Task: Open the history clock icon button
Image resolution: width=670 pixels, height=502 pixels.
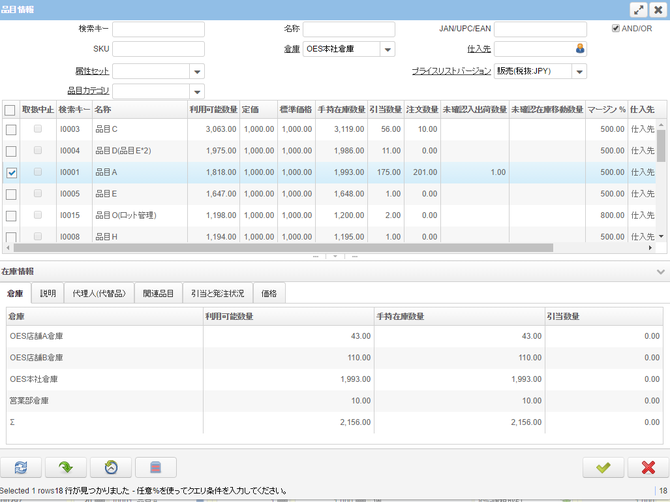Action: [111, 467]
